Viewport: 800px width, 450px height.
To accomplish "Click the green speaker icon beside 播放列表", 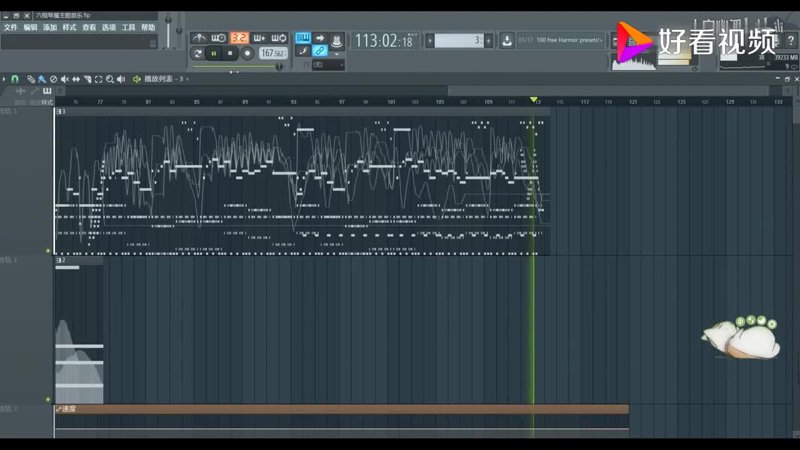I will [x=137, y=79].
